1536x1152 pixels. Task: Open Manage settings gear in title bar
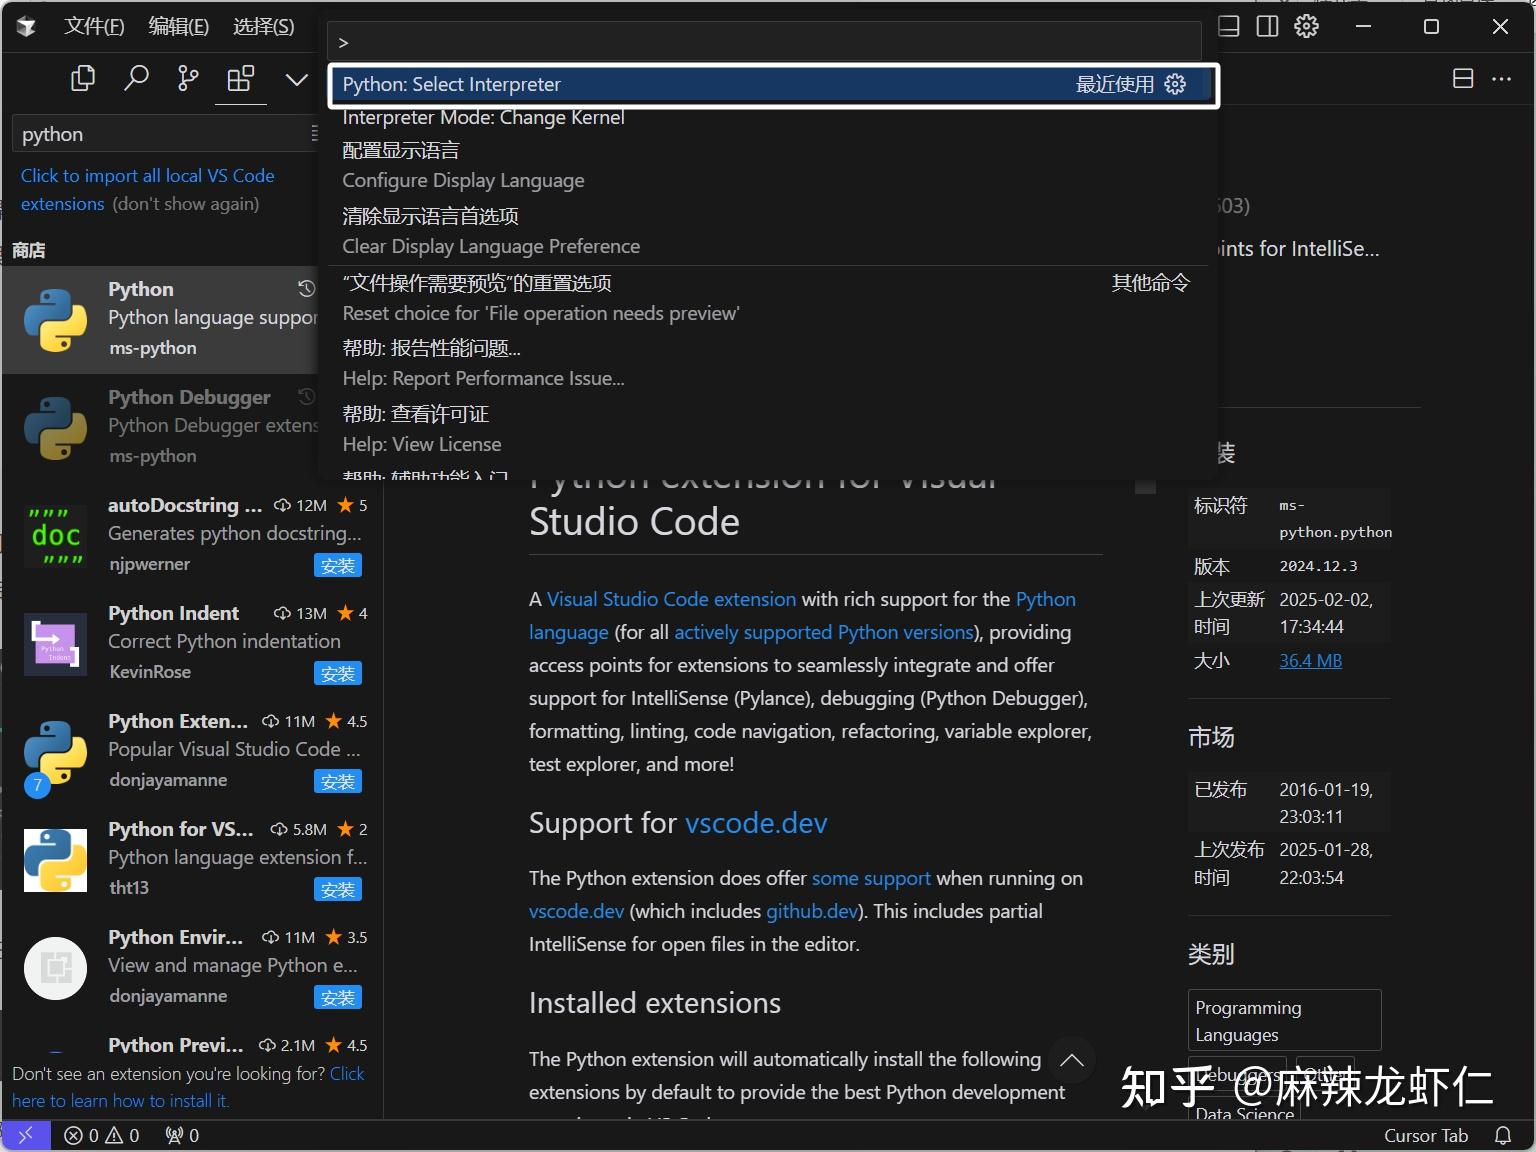1306,26
